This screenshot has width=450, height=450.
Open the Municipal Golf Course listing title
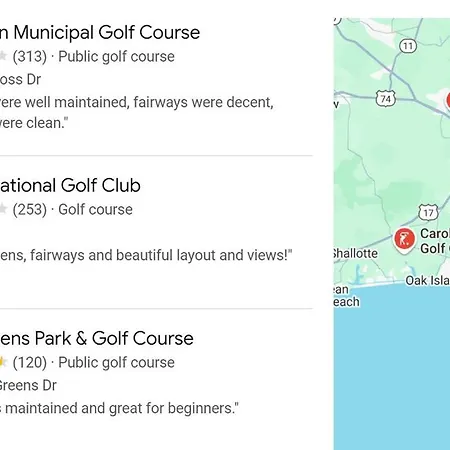point(100,33)
